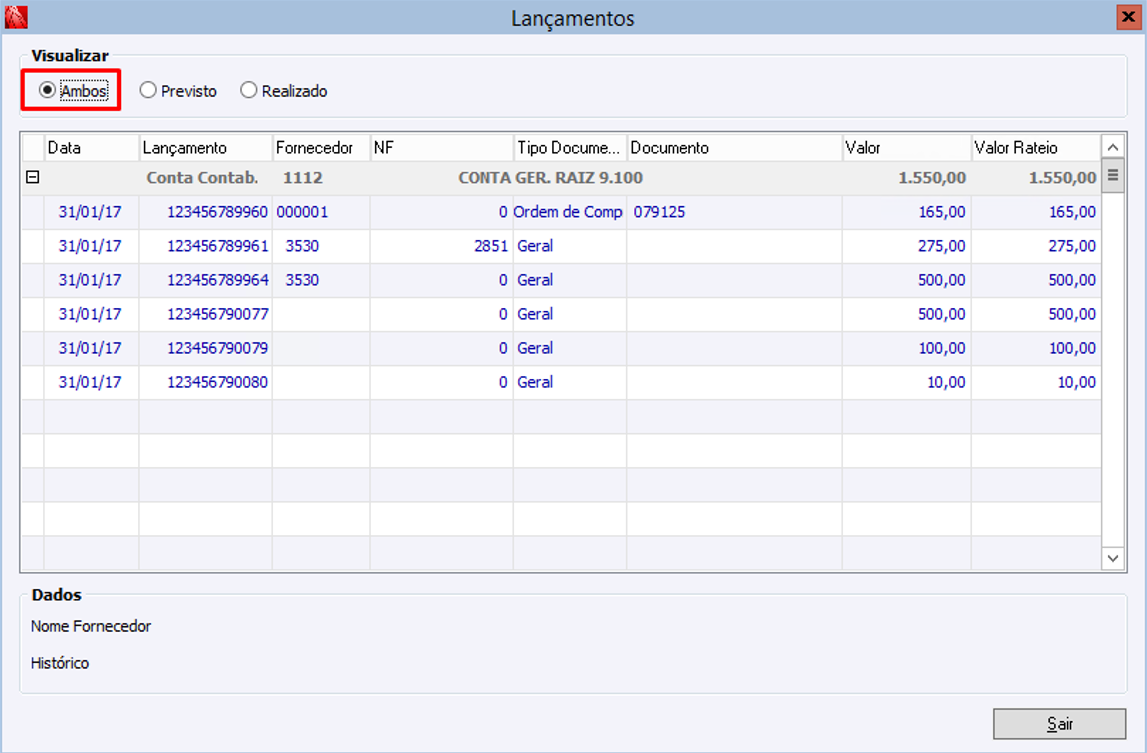Image resolution: width=1147 pixels, height=753 pixels.
Task: Select lançamento 123456790079 cell
Action: (206, 348)
